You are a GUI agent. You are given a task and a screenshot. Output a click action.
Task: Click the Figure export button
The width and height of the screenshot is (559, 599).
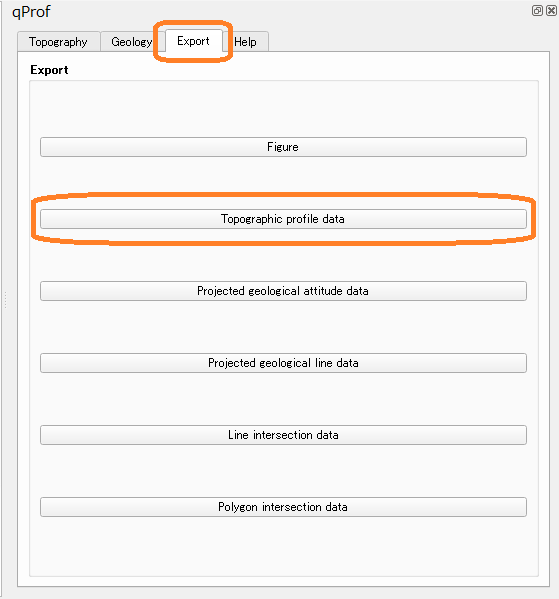(x=283, y=147)
